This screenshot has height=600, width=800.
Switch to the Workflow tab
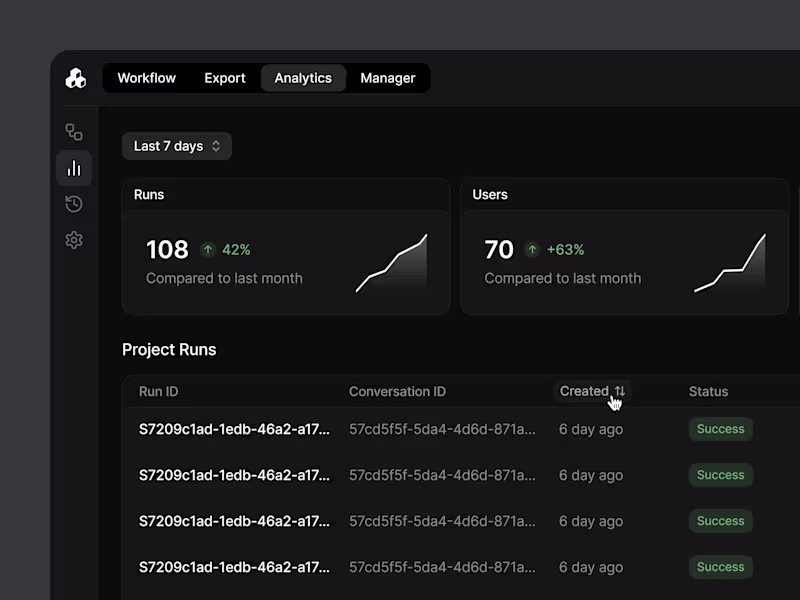click(x=146, y=78)
